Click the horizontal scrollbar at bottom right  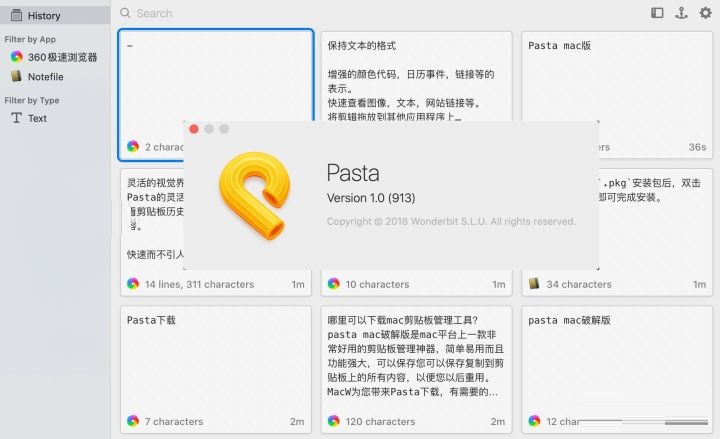pyautogui.click(x=643, y=422)
